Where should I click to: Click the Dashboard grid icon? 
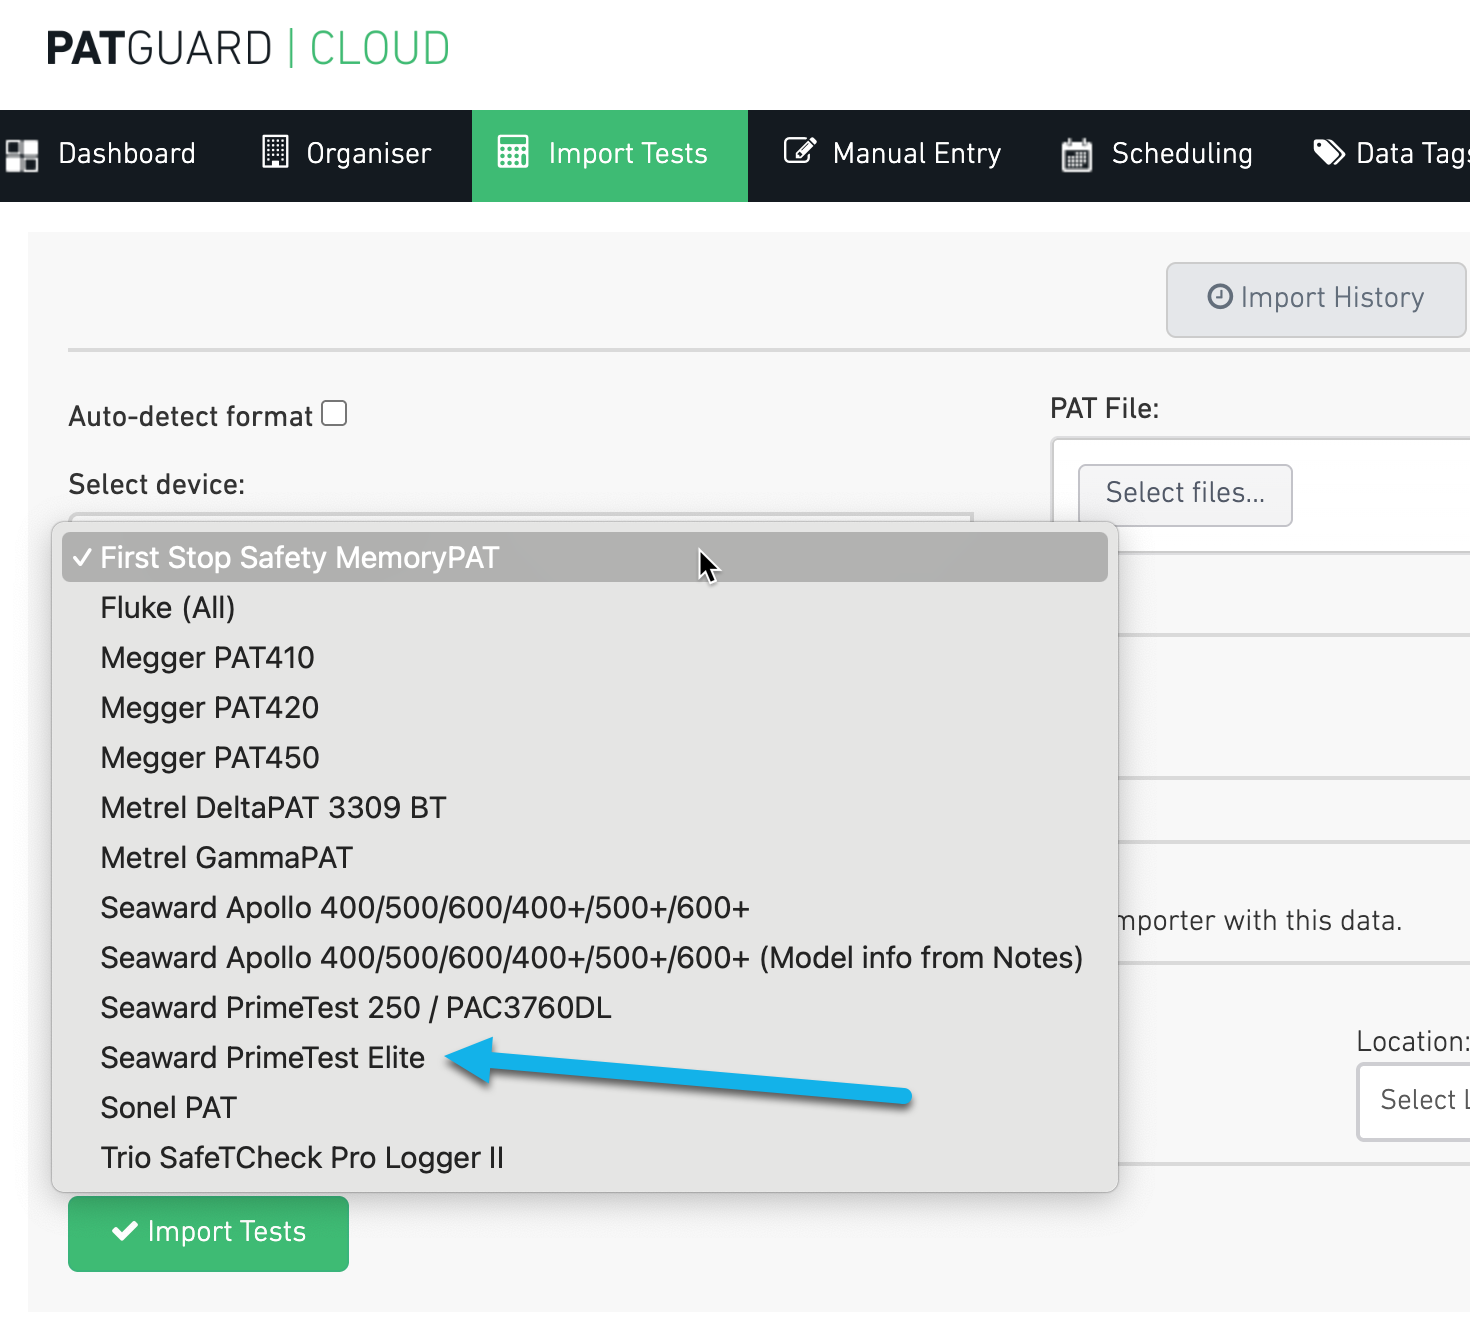point(22,155)
